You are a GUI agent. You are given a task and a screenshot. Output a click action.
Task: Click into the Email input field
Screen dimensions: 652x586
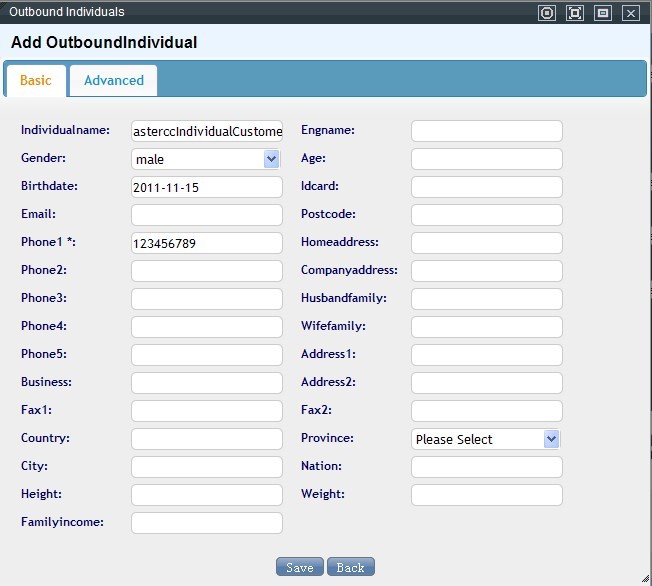coord(207,215)
